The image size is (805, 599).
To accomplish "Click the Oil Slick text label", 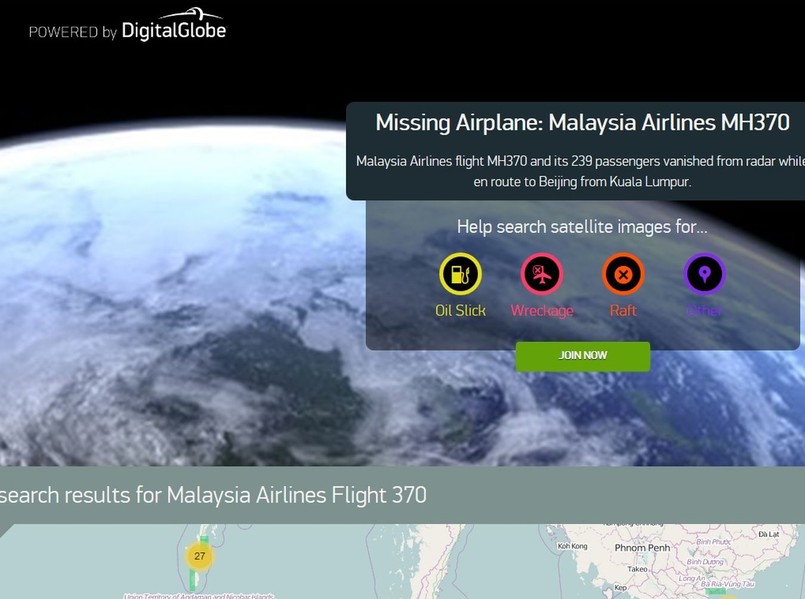I will [460, 311].
